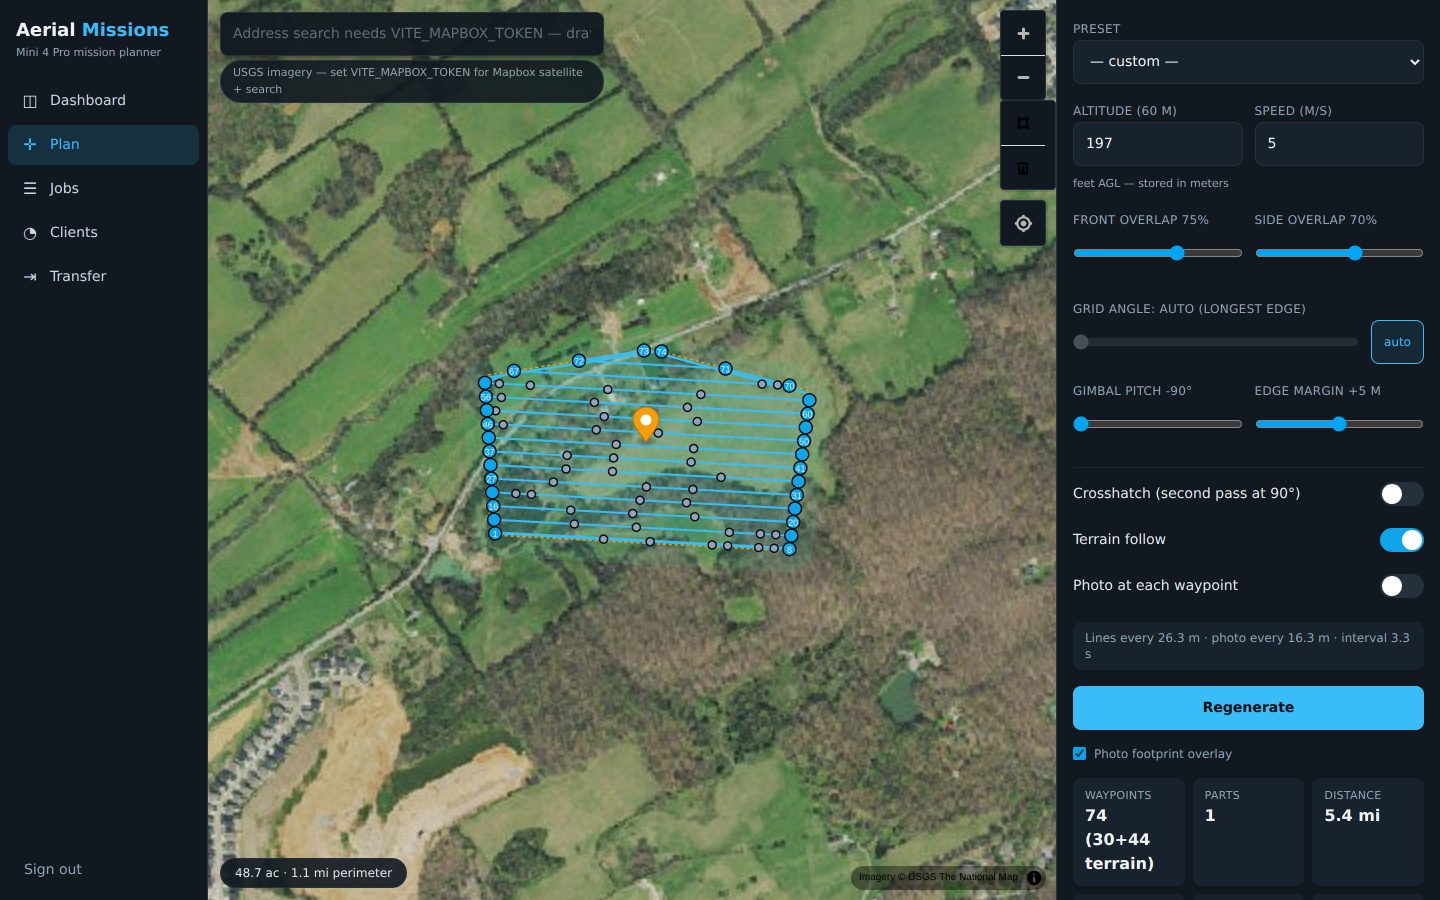
Task: Uncheck Photo footprint overlay
Action: (x=1079, y=754)
